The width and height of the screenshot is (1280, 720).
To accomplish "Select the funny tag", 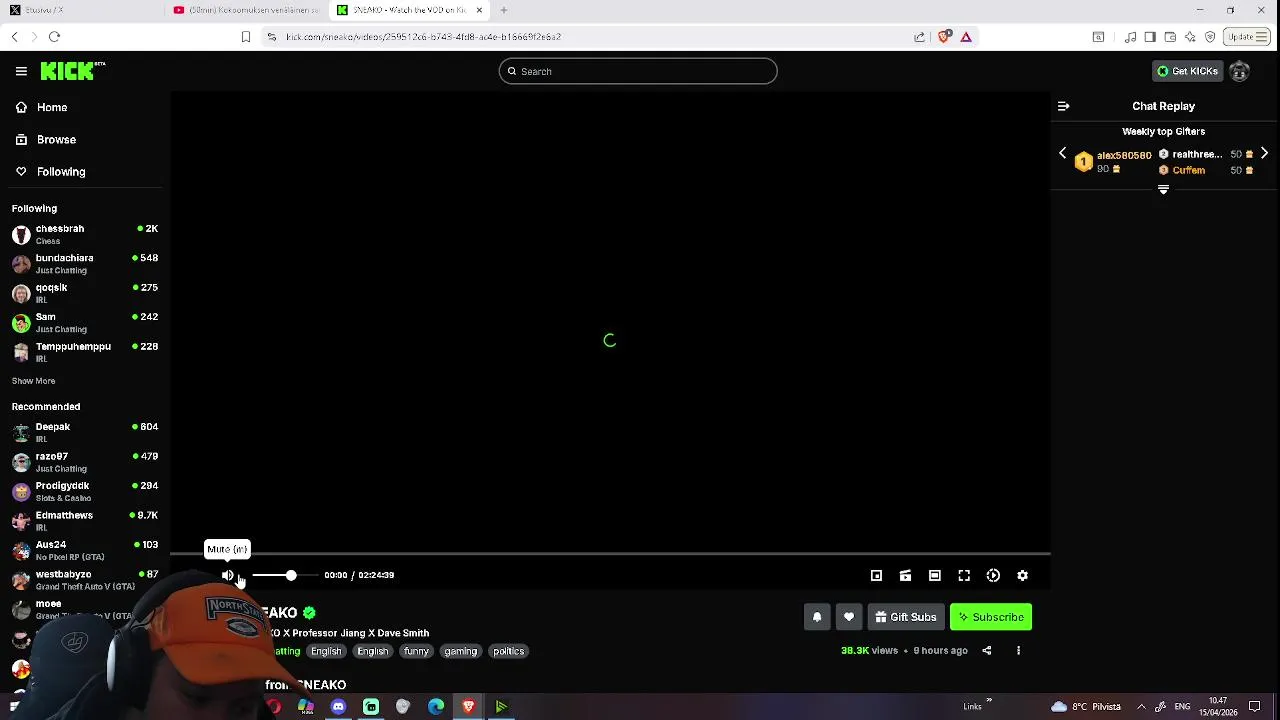I will click(x=416, y=651).
